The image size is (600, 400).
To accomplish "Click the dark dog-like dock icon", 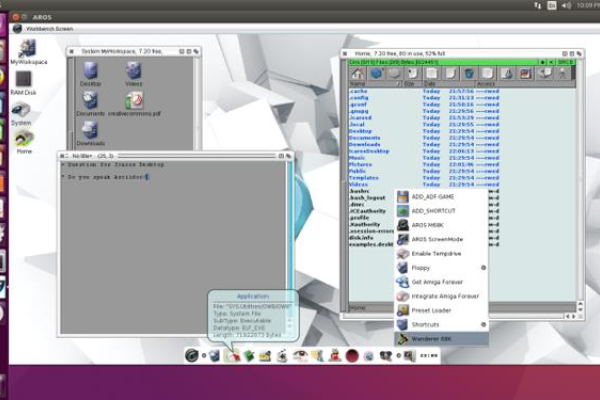I will pos(385,356).
